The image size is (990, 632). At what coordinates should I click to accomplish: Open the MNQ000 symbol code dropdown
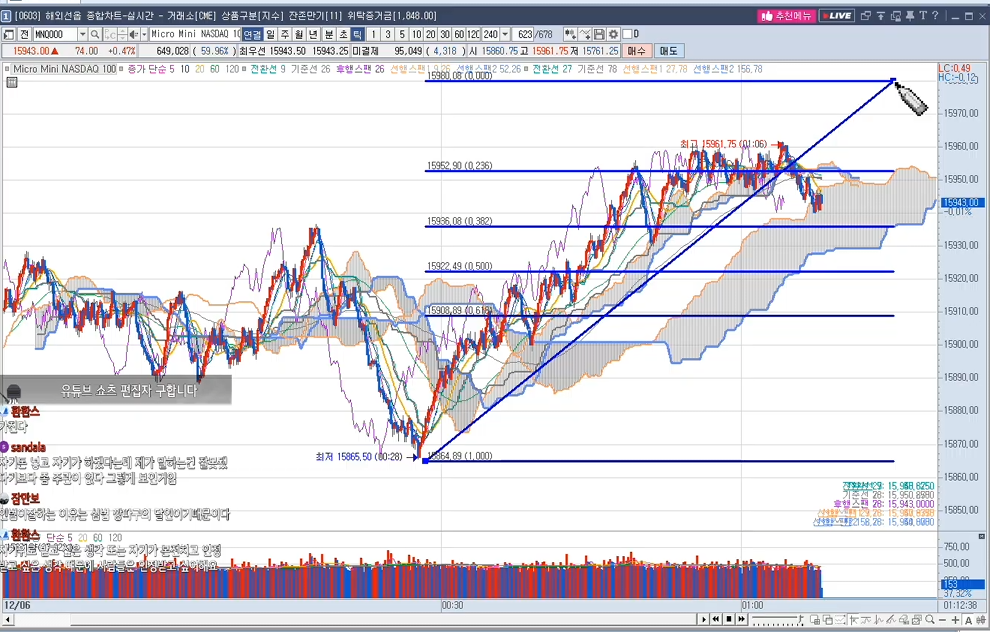[x=82, y=34]
